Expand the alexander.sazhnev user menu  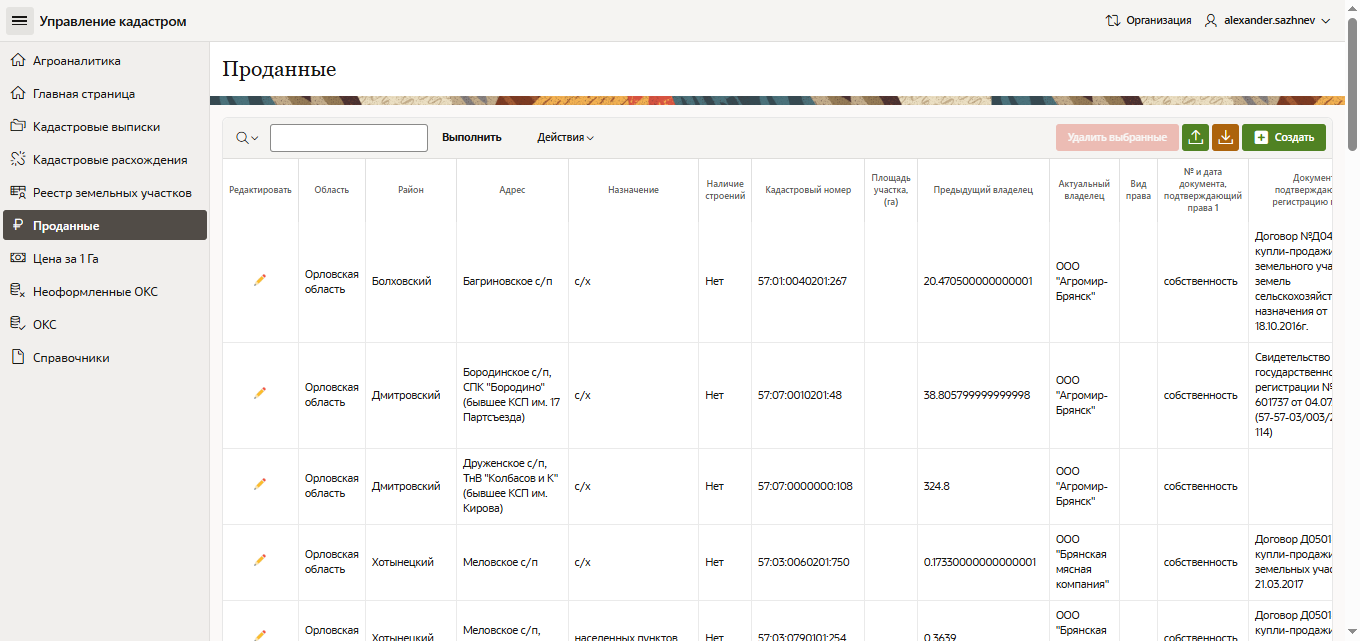(1267, 20)
